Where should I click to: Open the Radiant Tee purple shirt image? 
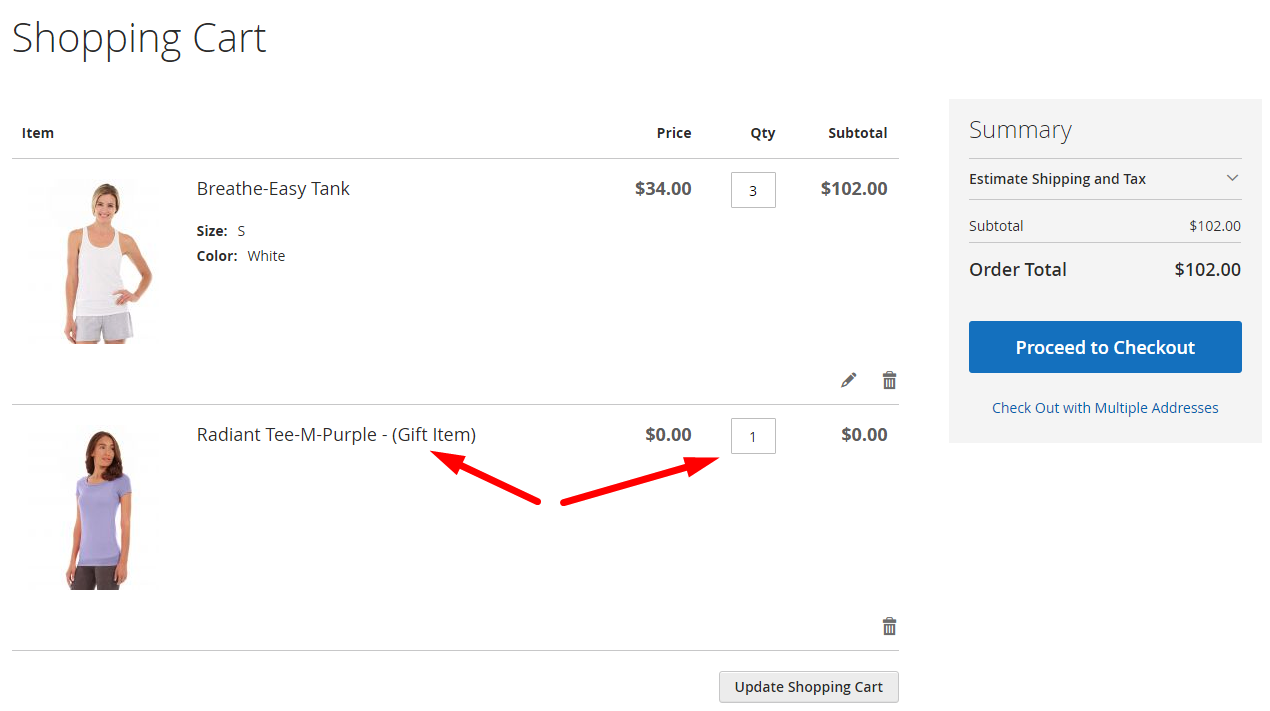click(95, 508)
